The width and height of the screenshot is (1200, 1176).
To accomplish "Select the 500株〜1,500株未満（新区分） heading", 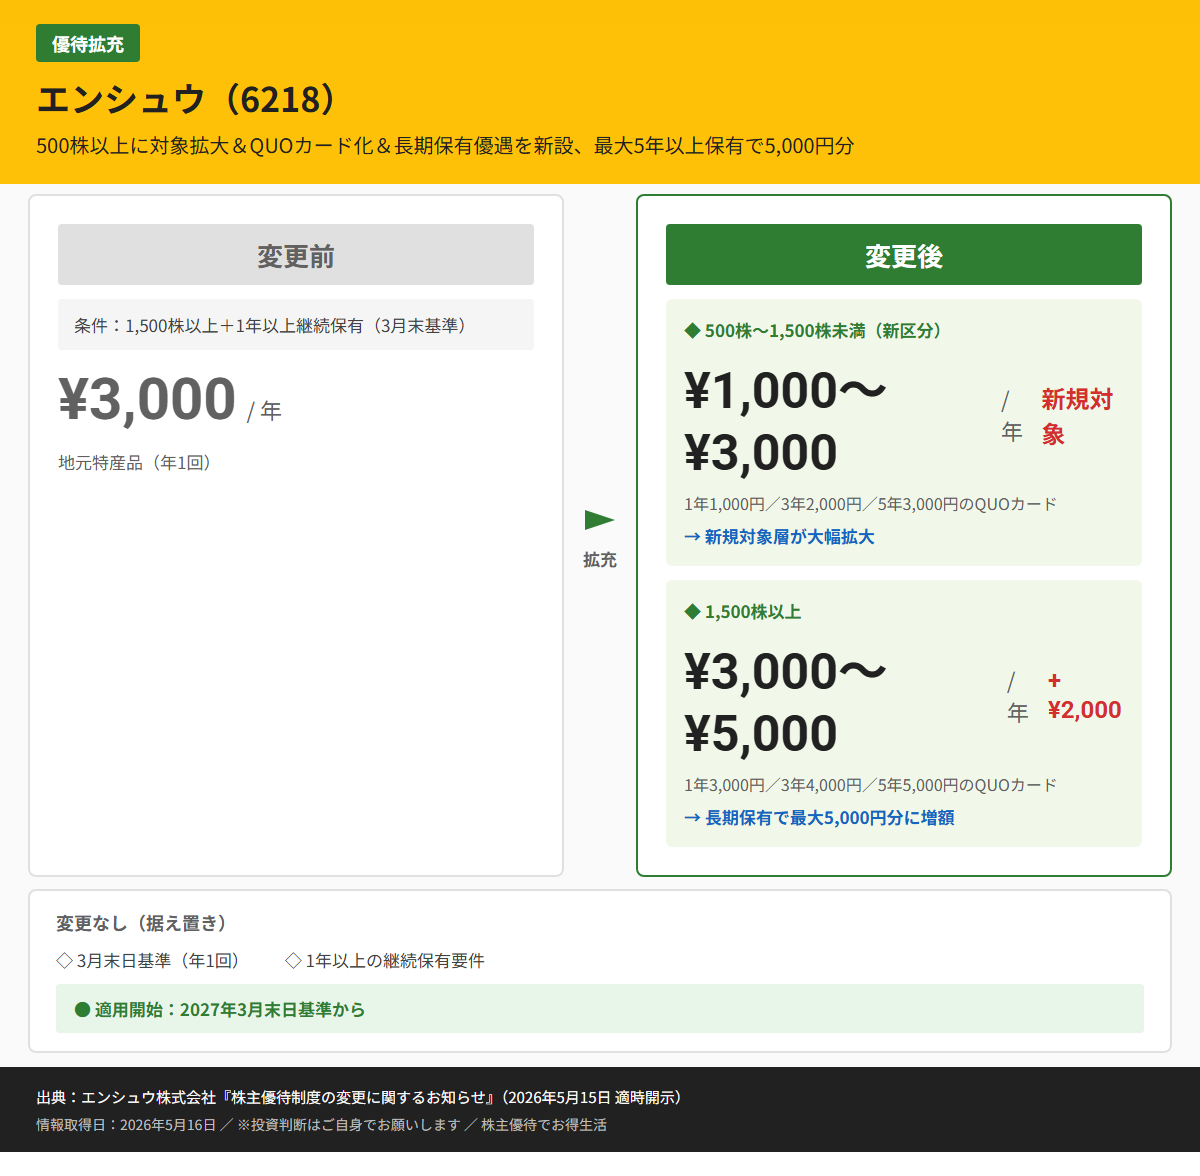I will [823, 331].
